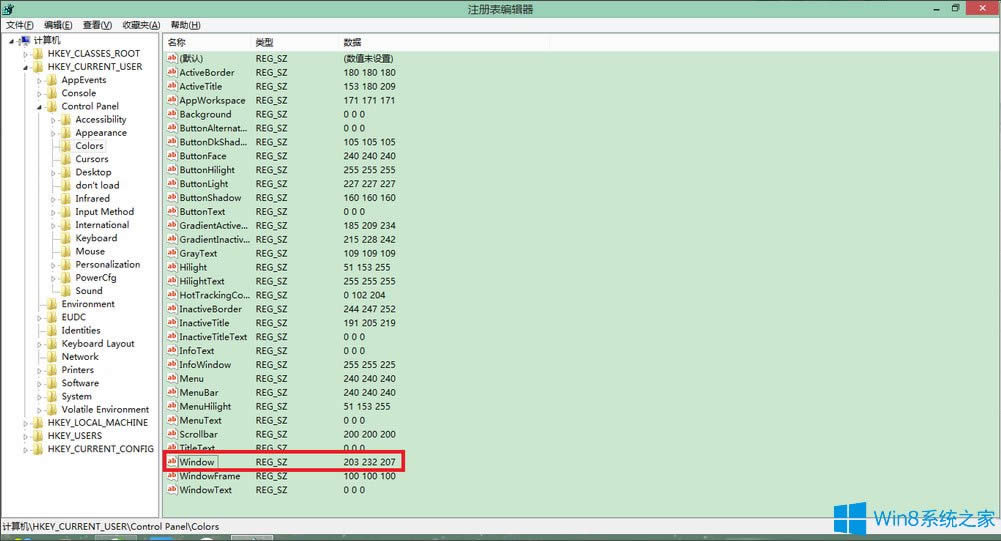Select the InactiveBorder value name

(x=210, y=309)
